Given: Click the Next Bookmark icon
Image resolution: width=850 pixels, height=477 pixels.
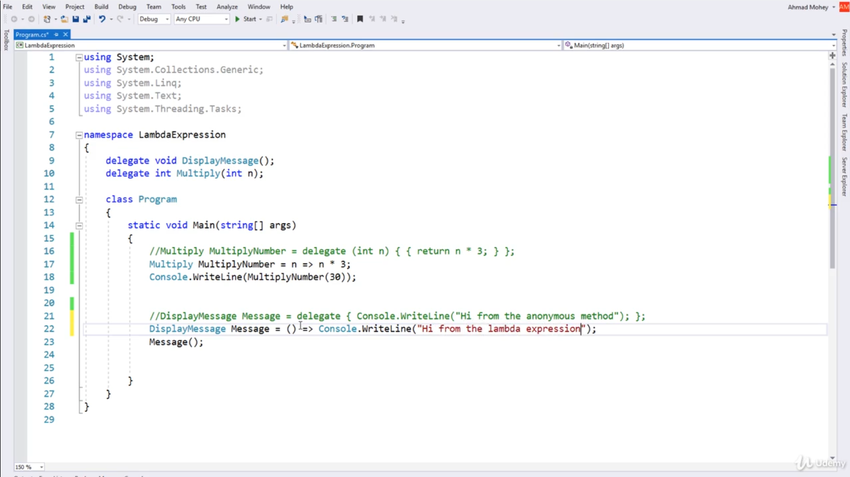Looking at the screenshot, I should click(x=383, y=19).
